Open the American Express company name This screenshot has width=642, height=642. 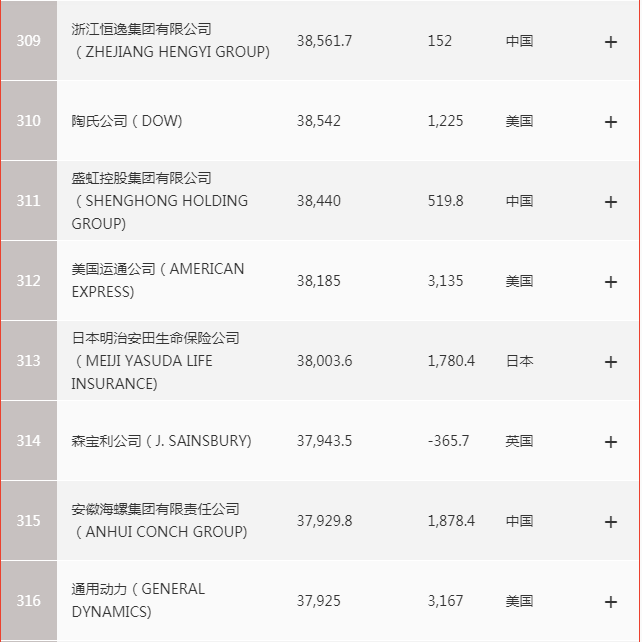(x=157, y=281)
